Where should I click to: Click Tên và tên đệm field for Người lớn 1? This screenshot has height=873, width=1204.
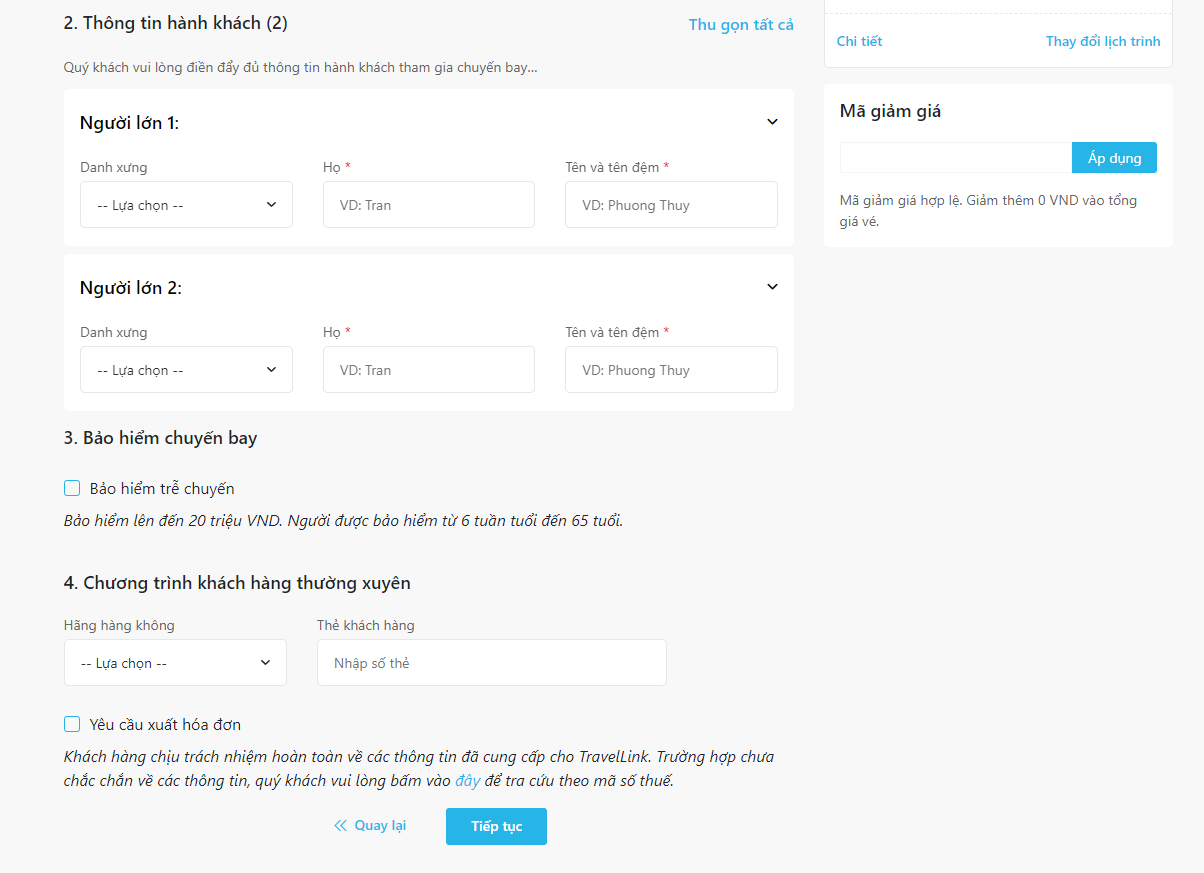(670, 205)
